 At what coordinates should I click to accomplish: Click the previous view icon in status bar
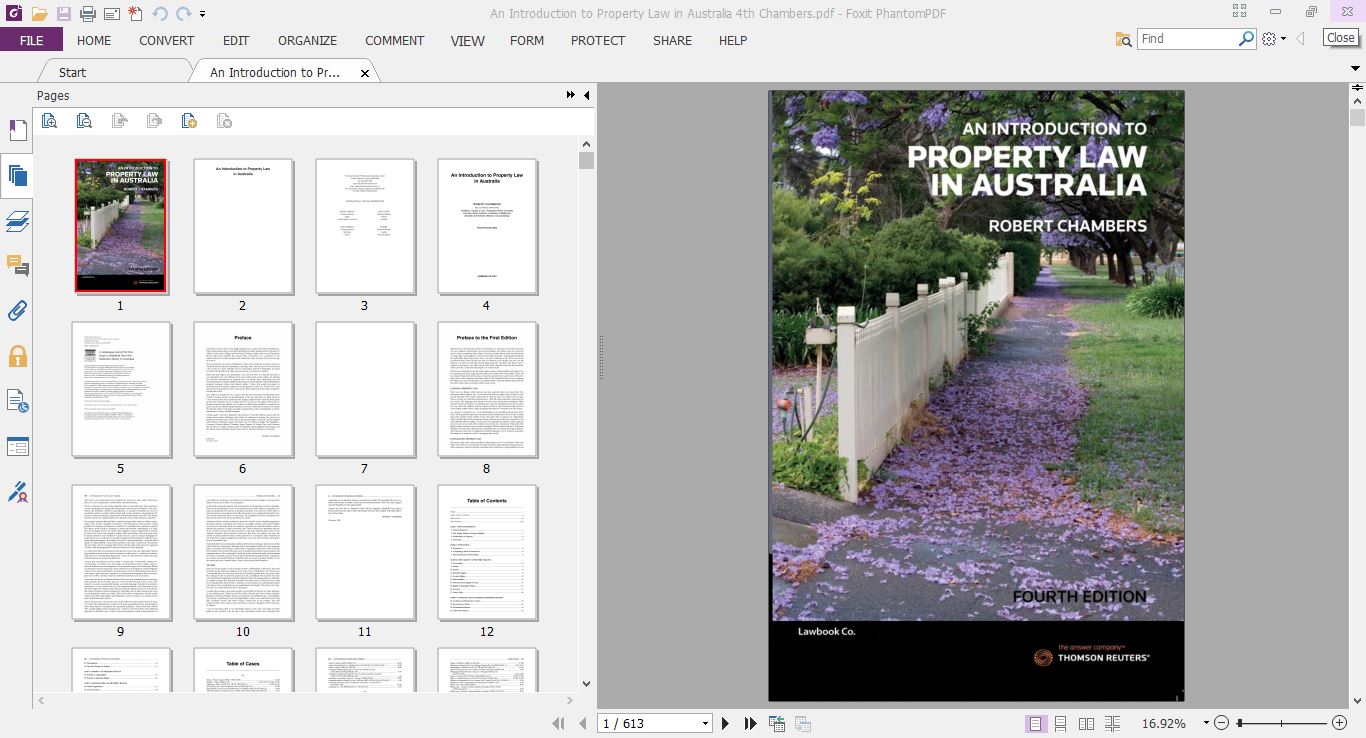pos(776,723)
